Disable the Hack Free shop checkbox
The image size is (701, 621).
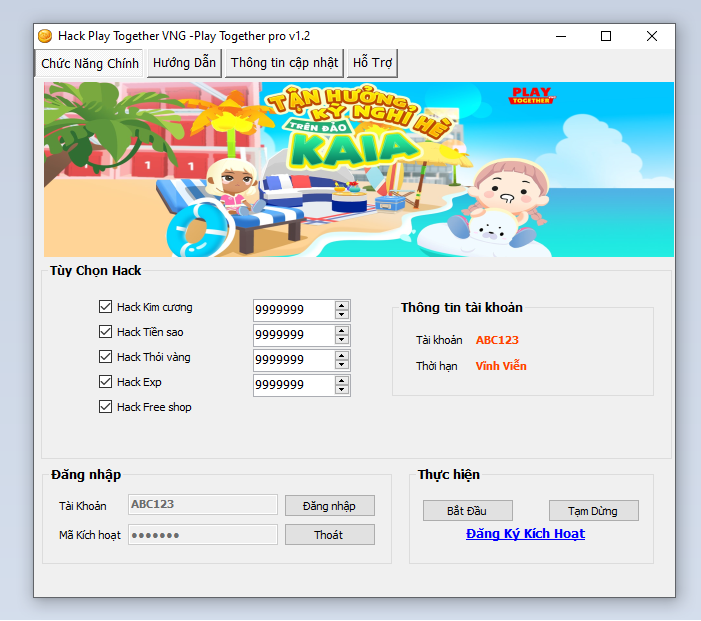[x=106, y=407]
